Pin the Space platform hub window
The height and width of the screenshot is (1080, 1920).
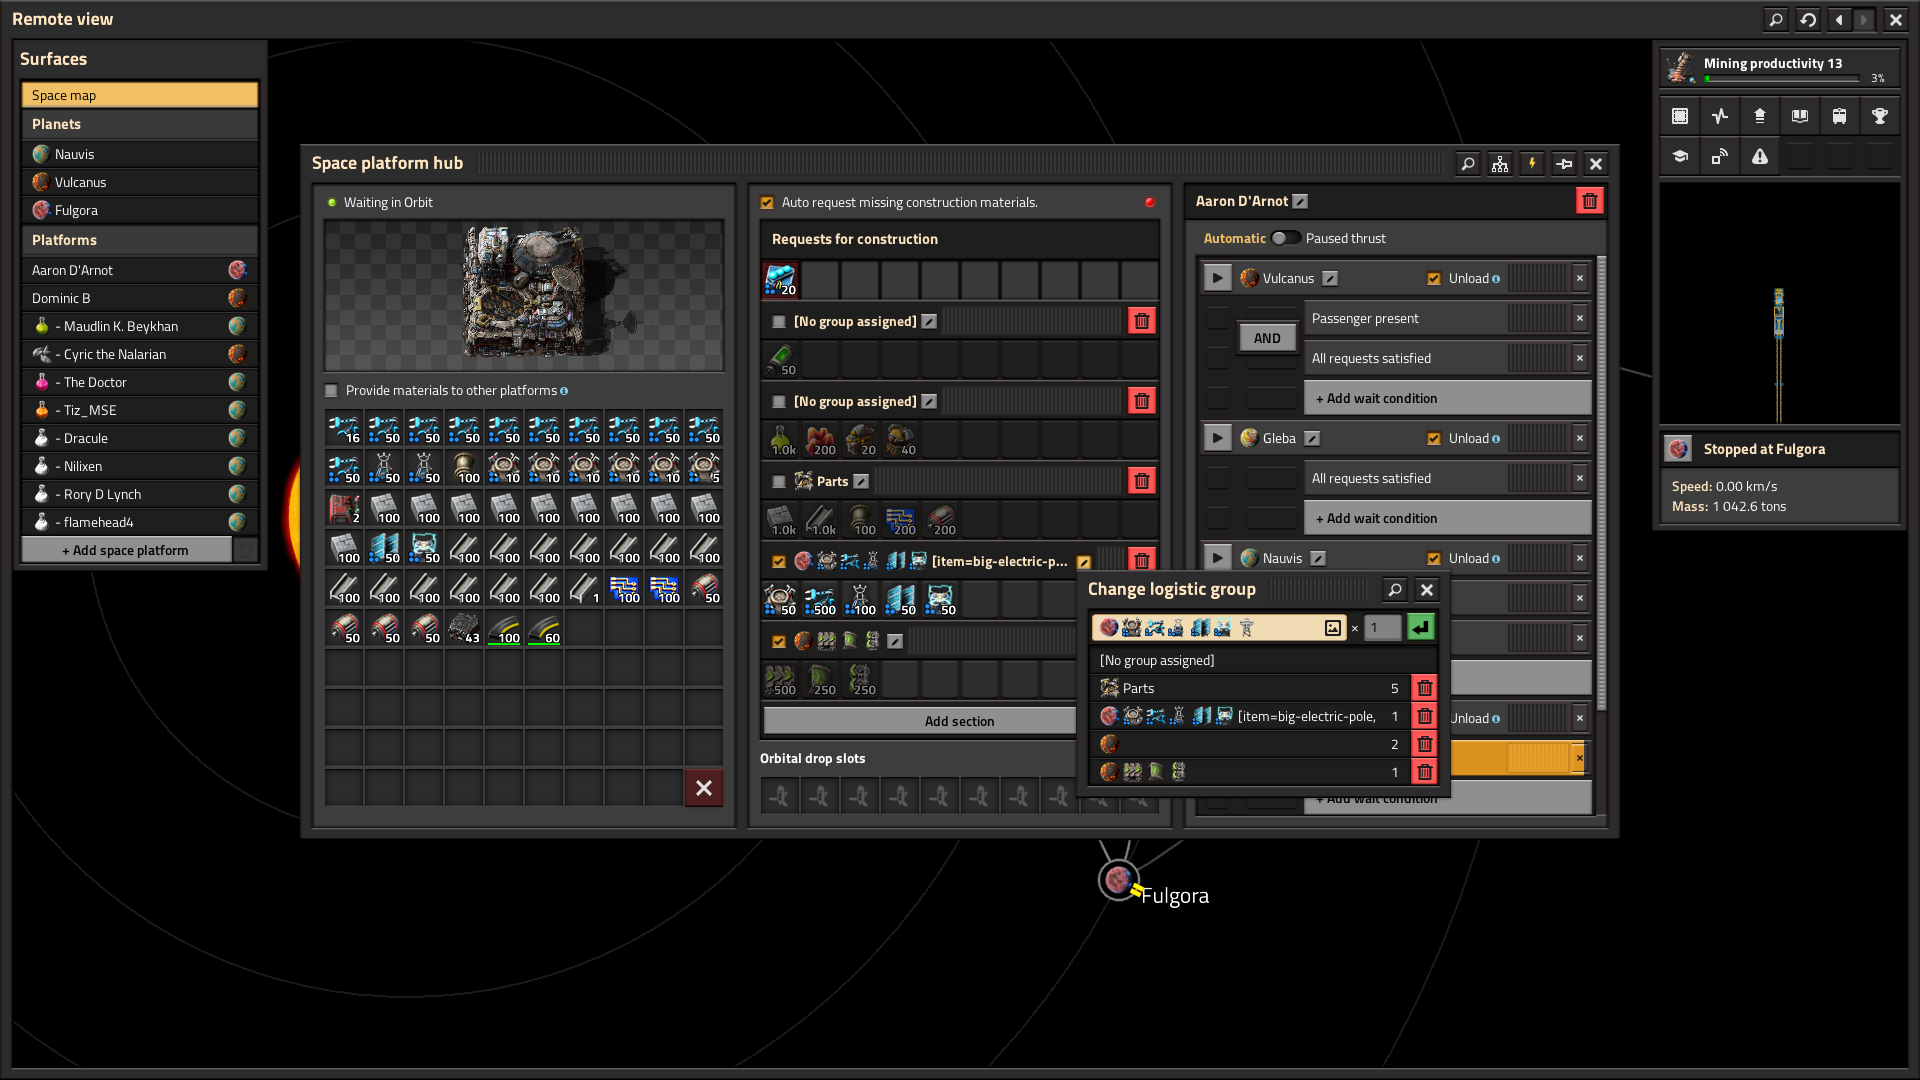click(x=1564, y=164)
